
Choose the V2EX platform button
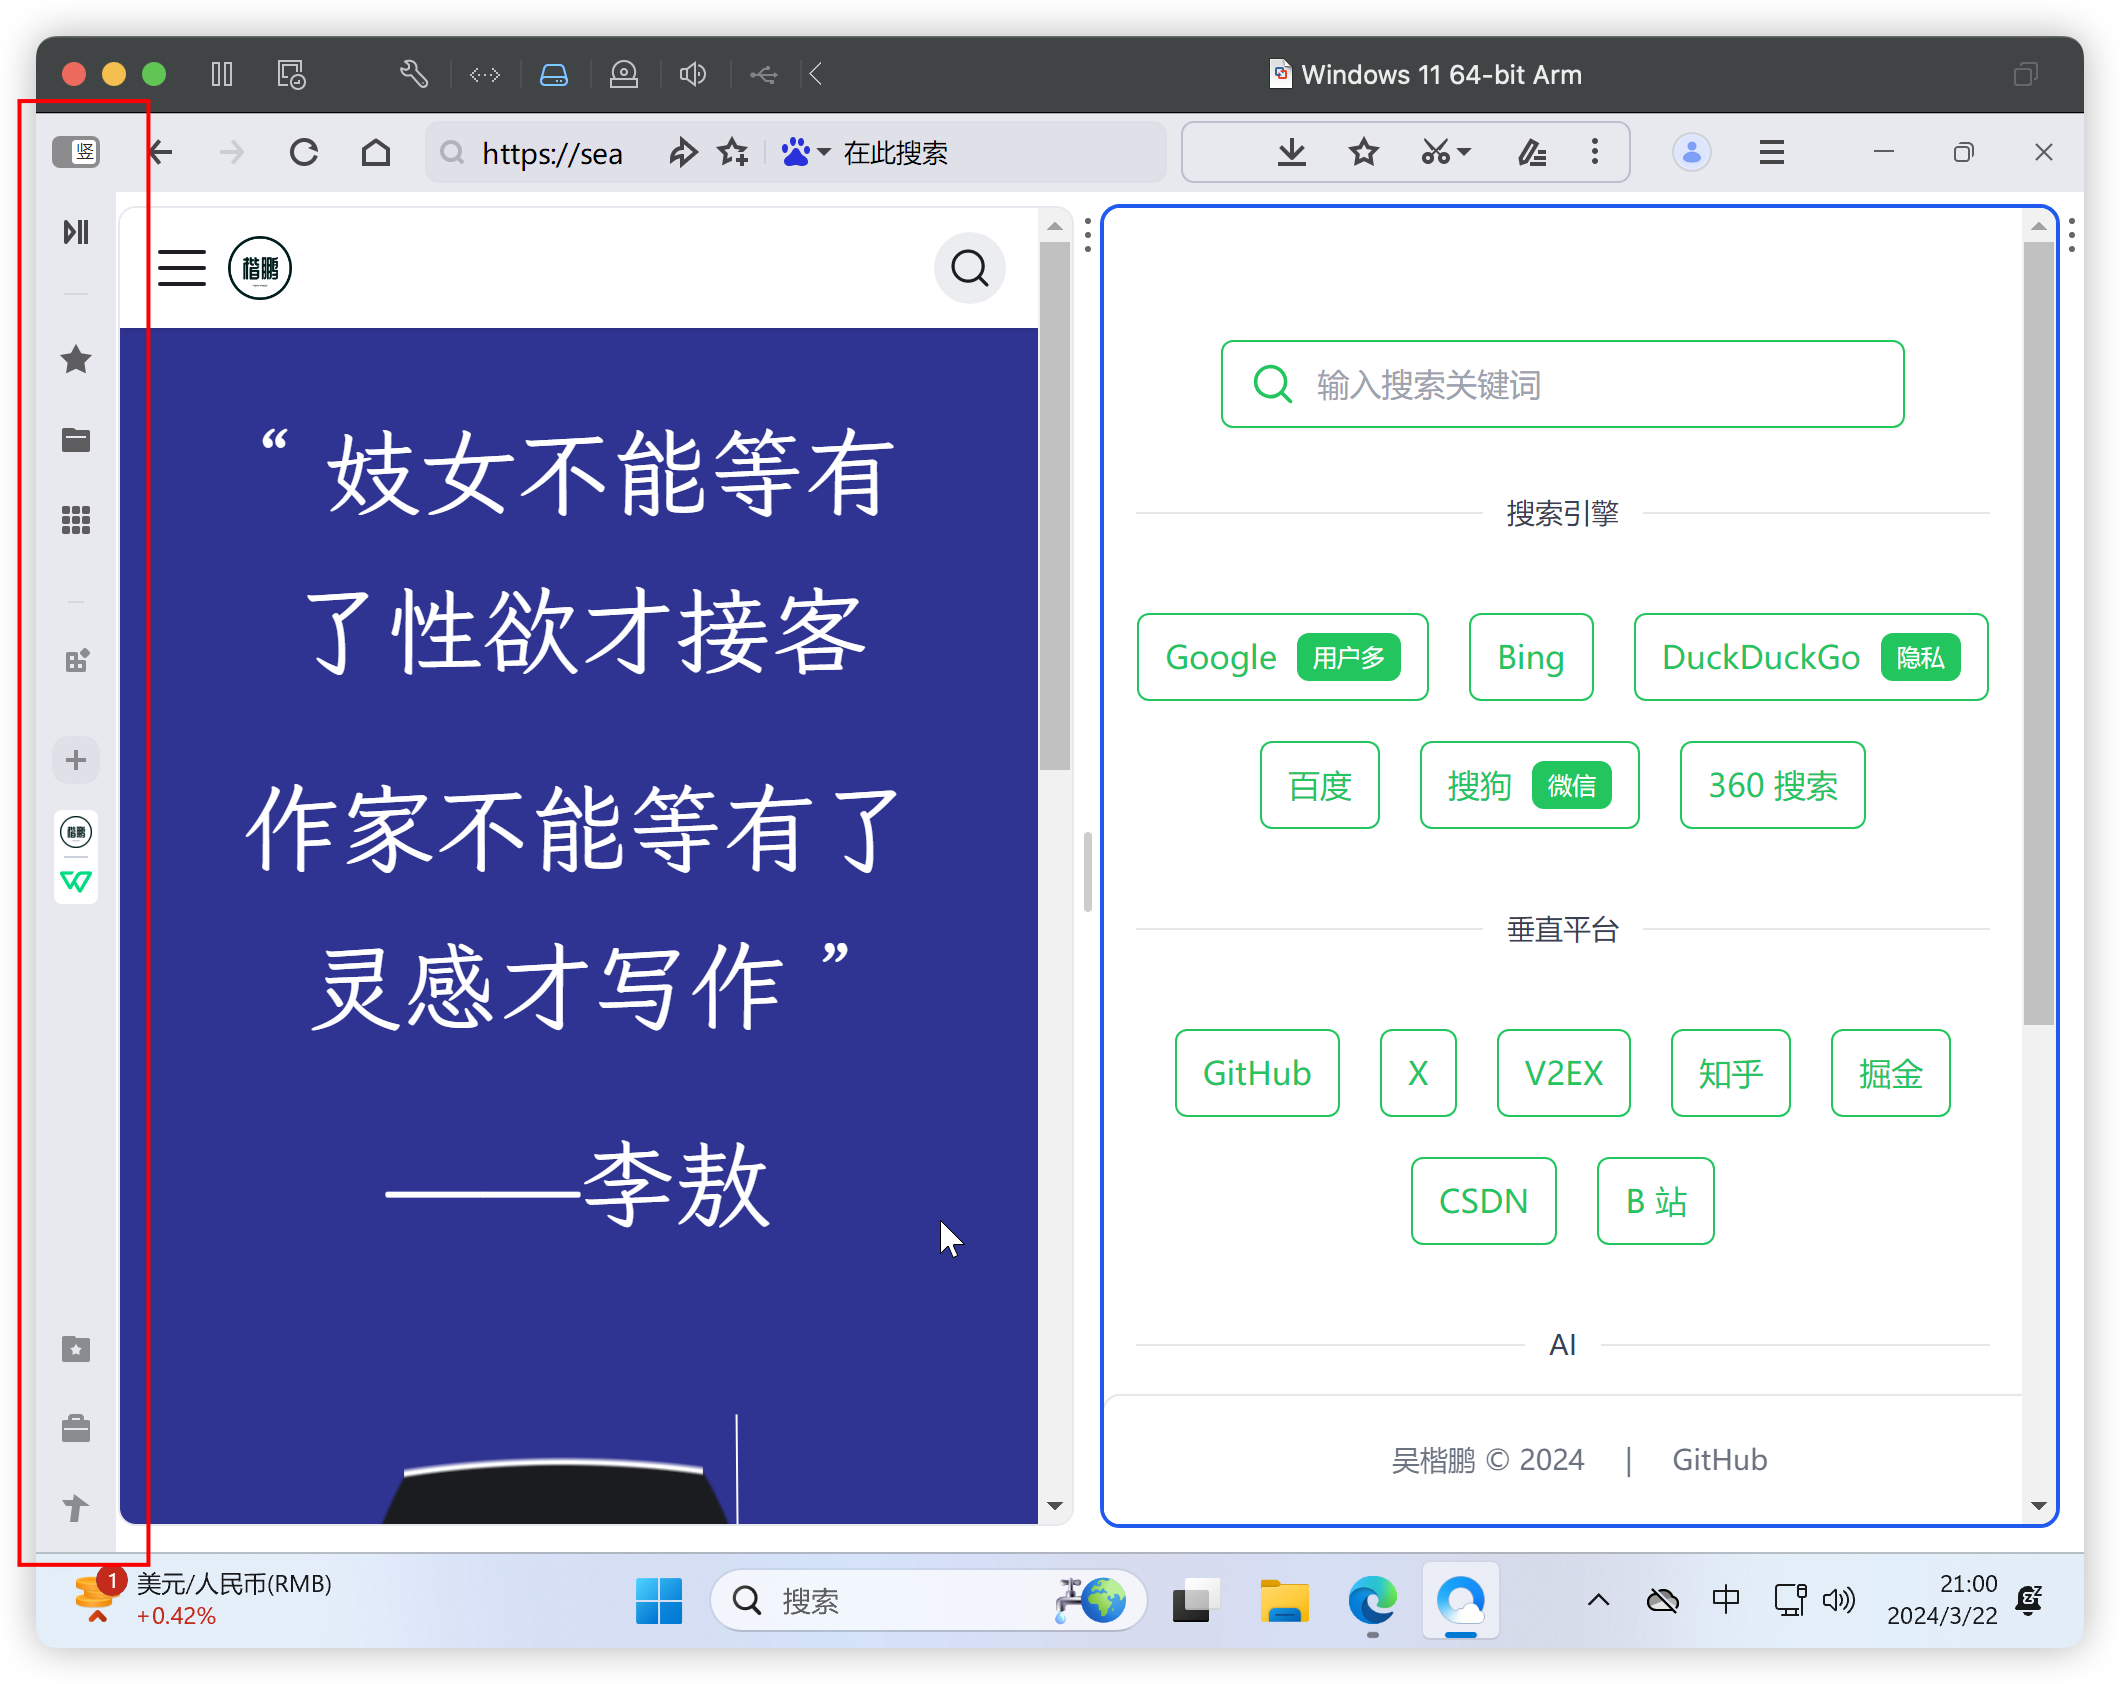(x=1563, y=1073)
